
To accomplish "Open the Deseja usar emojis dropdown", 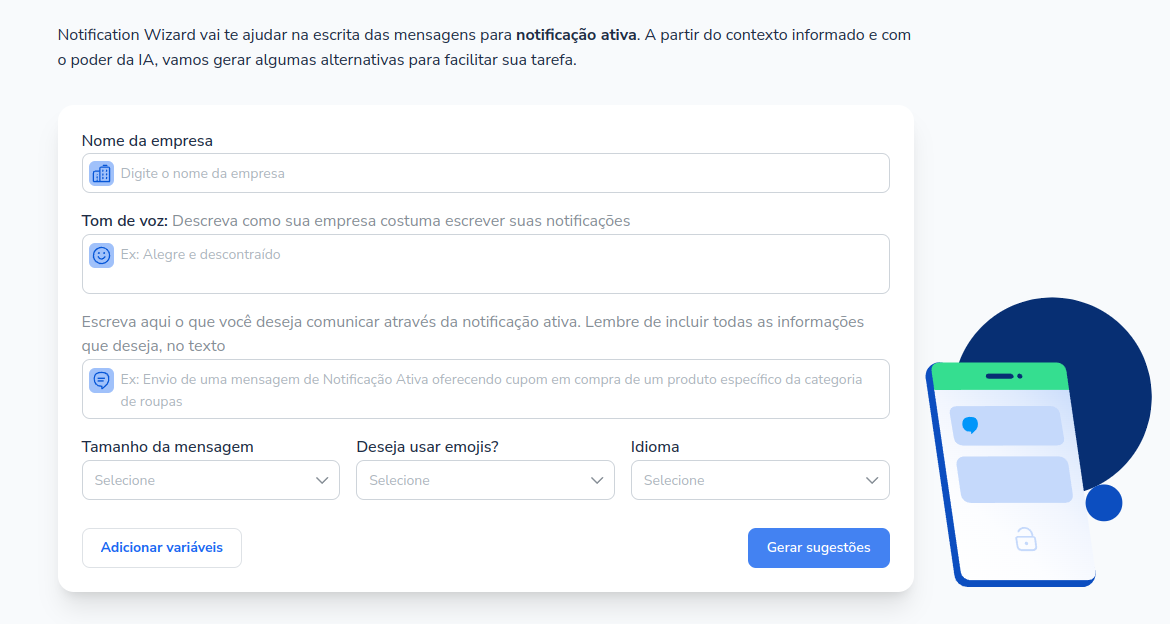I will (x=485, y=480).
